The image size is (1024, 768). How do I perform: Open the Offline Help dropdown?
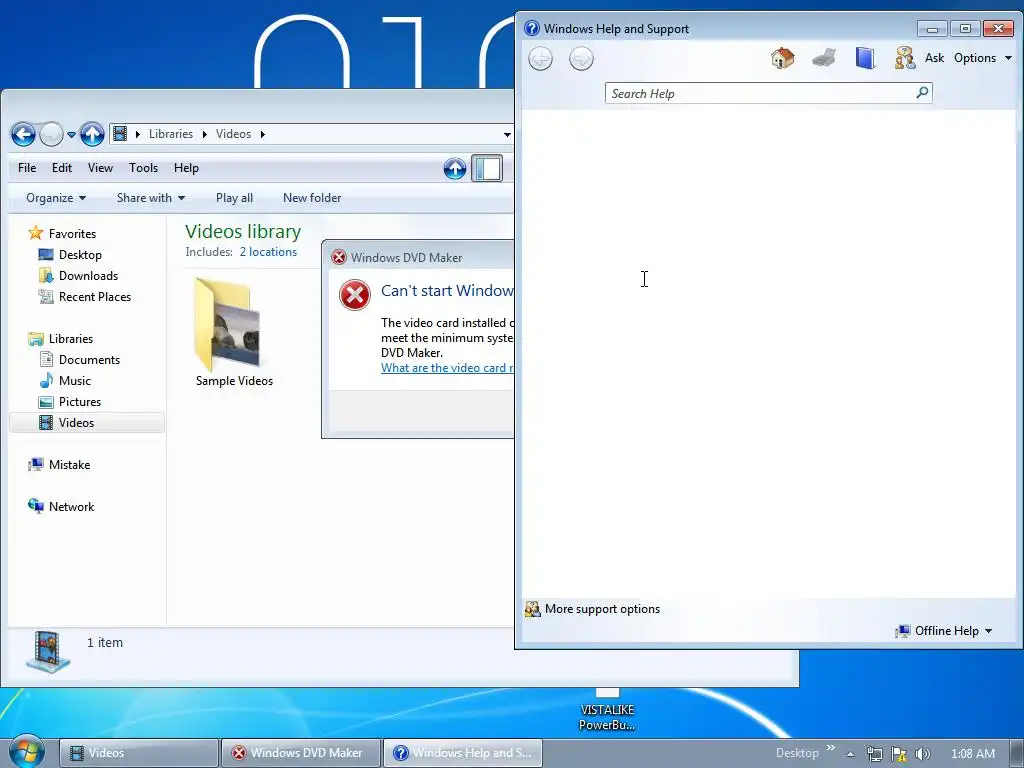(x=944, y=631)
